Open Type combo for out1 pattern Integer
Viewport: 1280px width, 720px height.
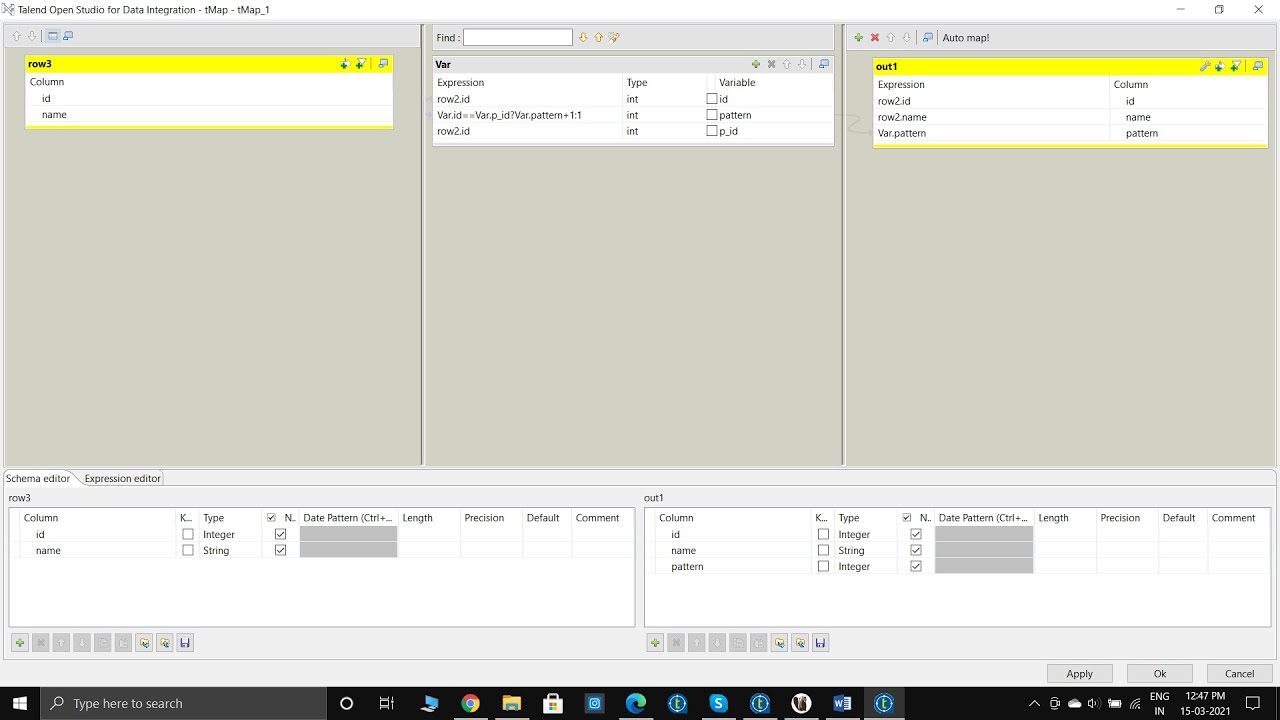866,566
